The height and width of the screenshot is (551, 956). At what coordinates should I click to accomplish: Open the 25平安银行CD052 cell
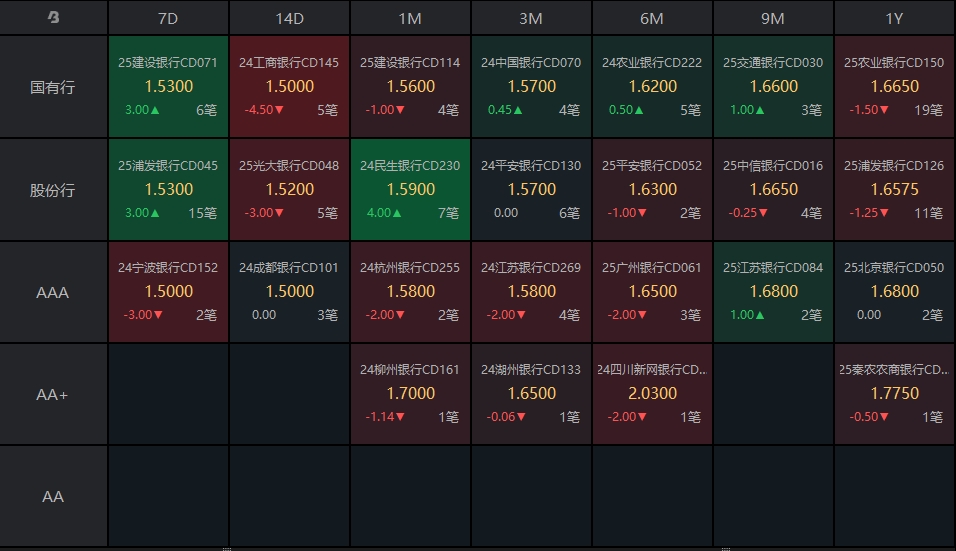(652, 190)
